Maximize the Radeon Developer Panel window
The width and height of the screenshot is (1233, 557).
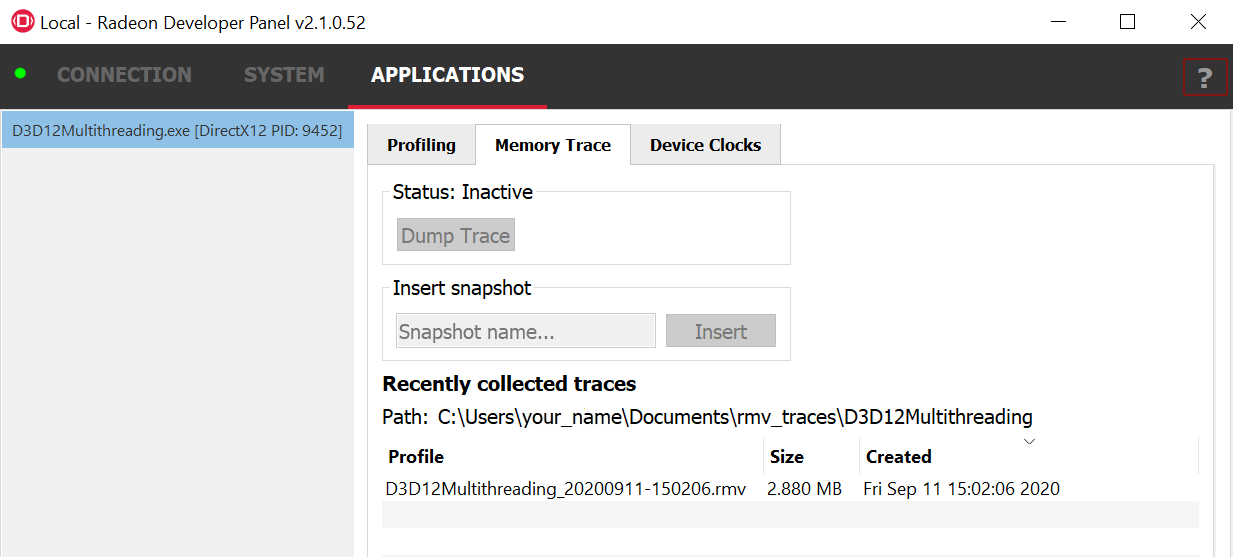point(1127,22)
